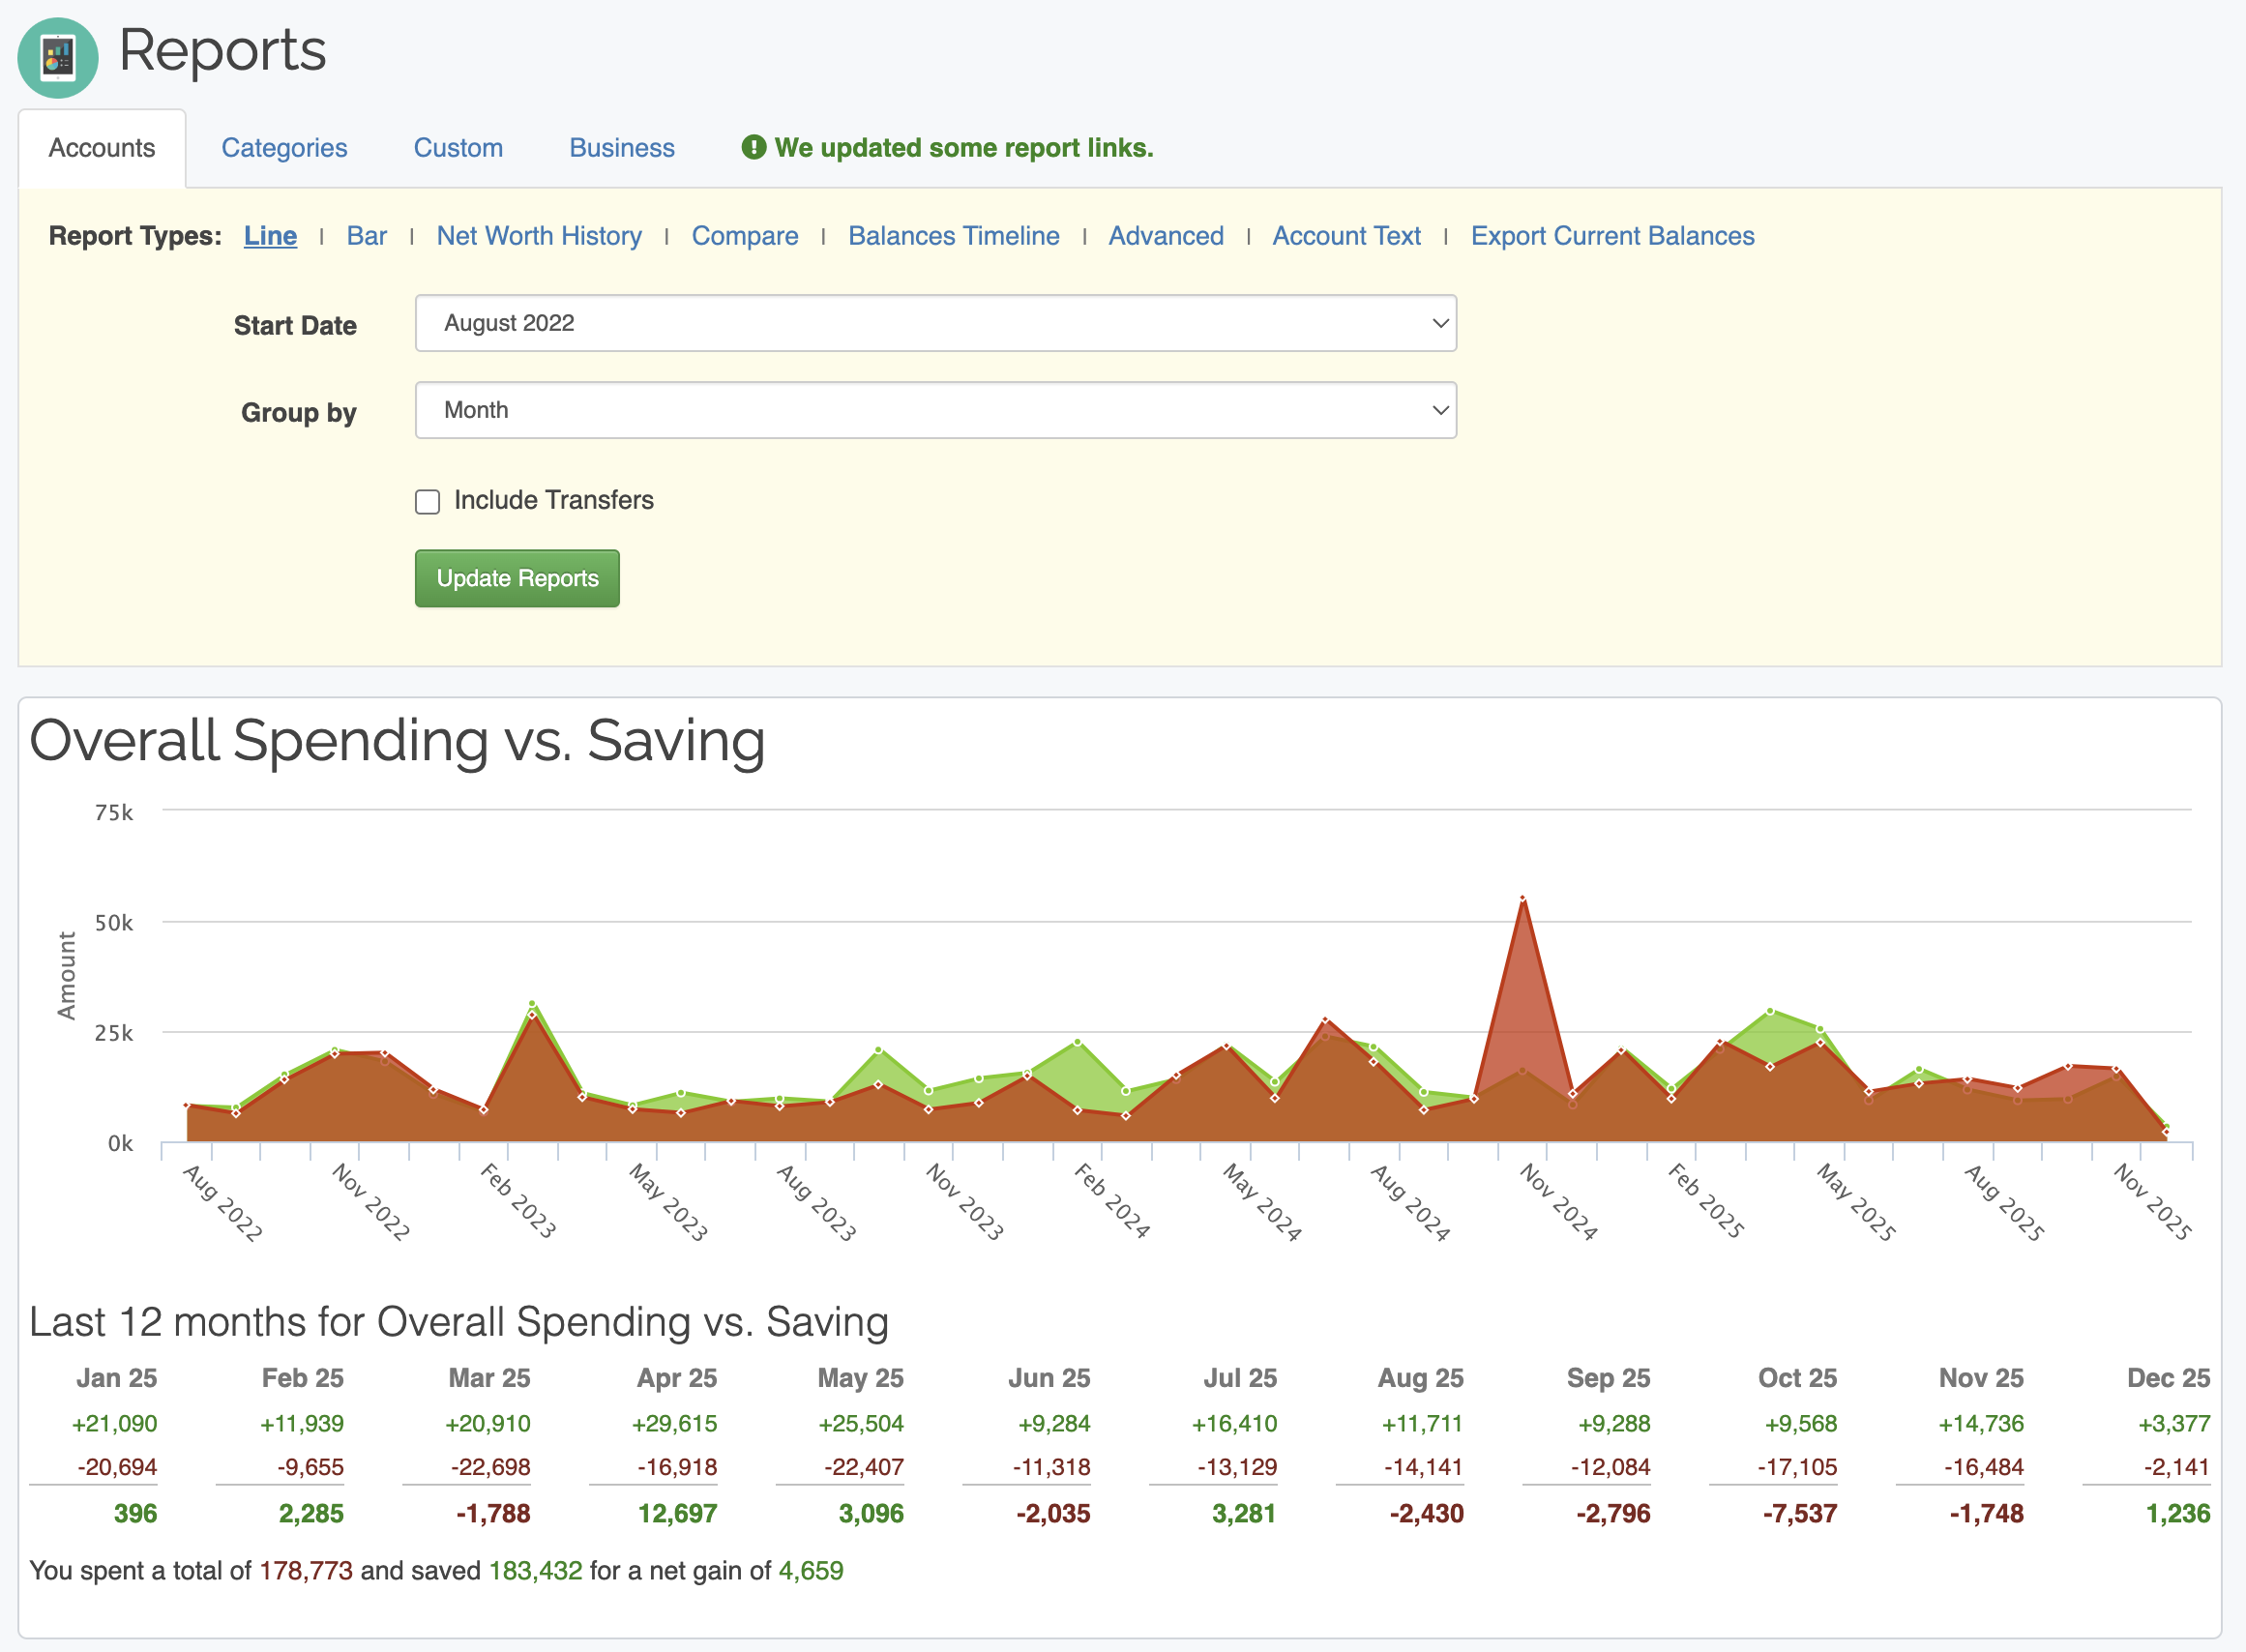
Task: Click the green exclamation notice icon
Action: coord(753,147)
